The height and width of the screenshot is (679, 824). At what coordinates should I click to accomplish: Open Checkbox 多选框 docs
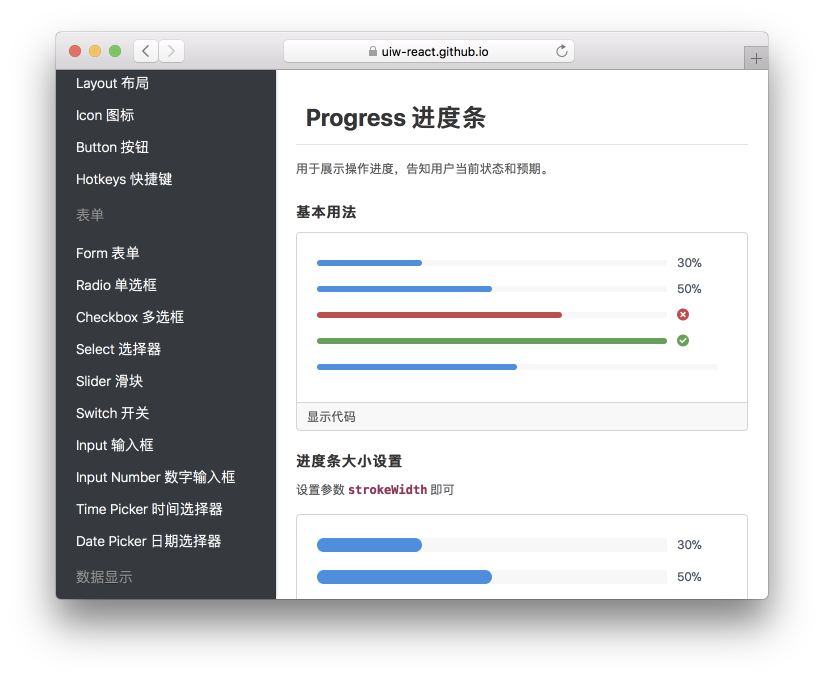130,317
